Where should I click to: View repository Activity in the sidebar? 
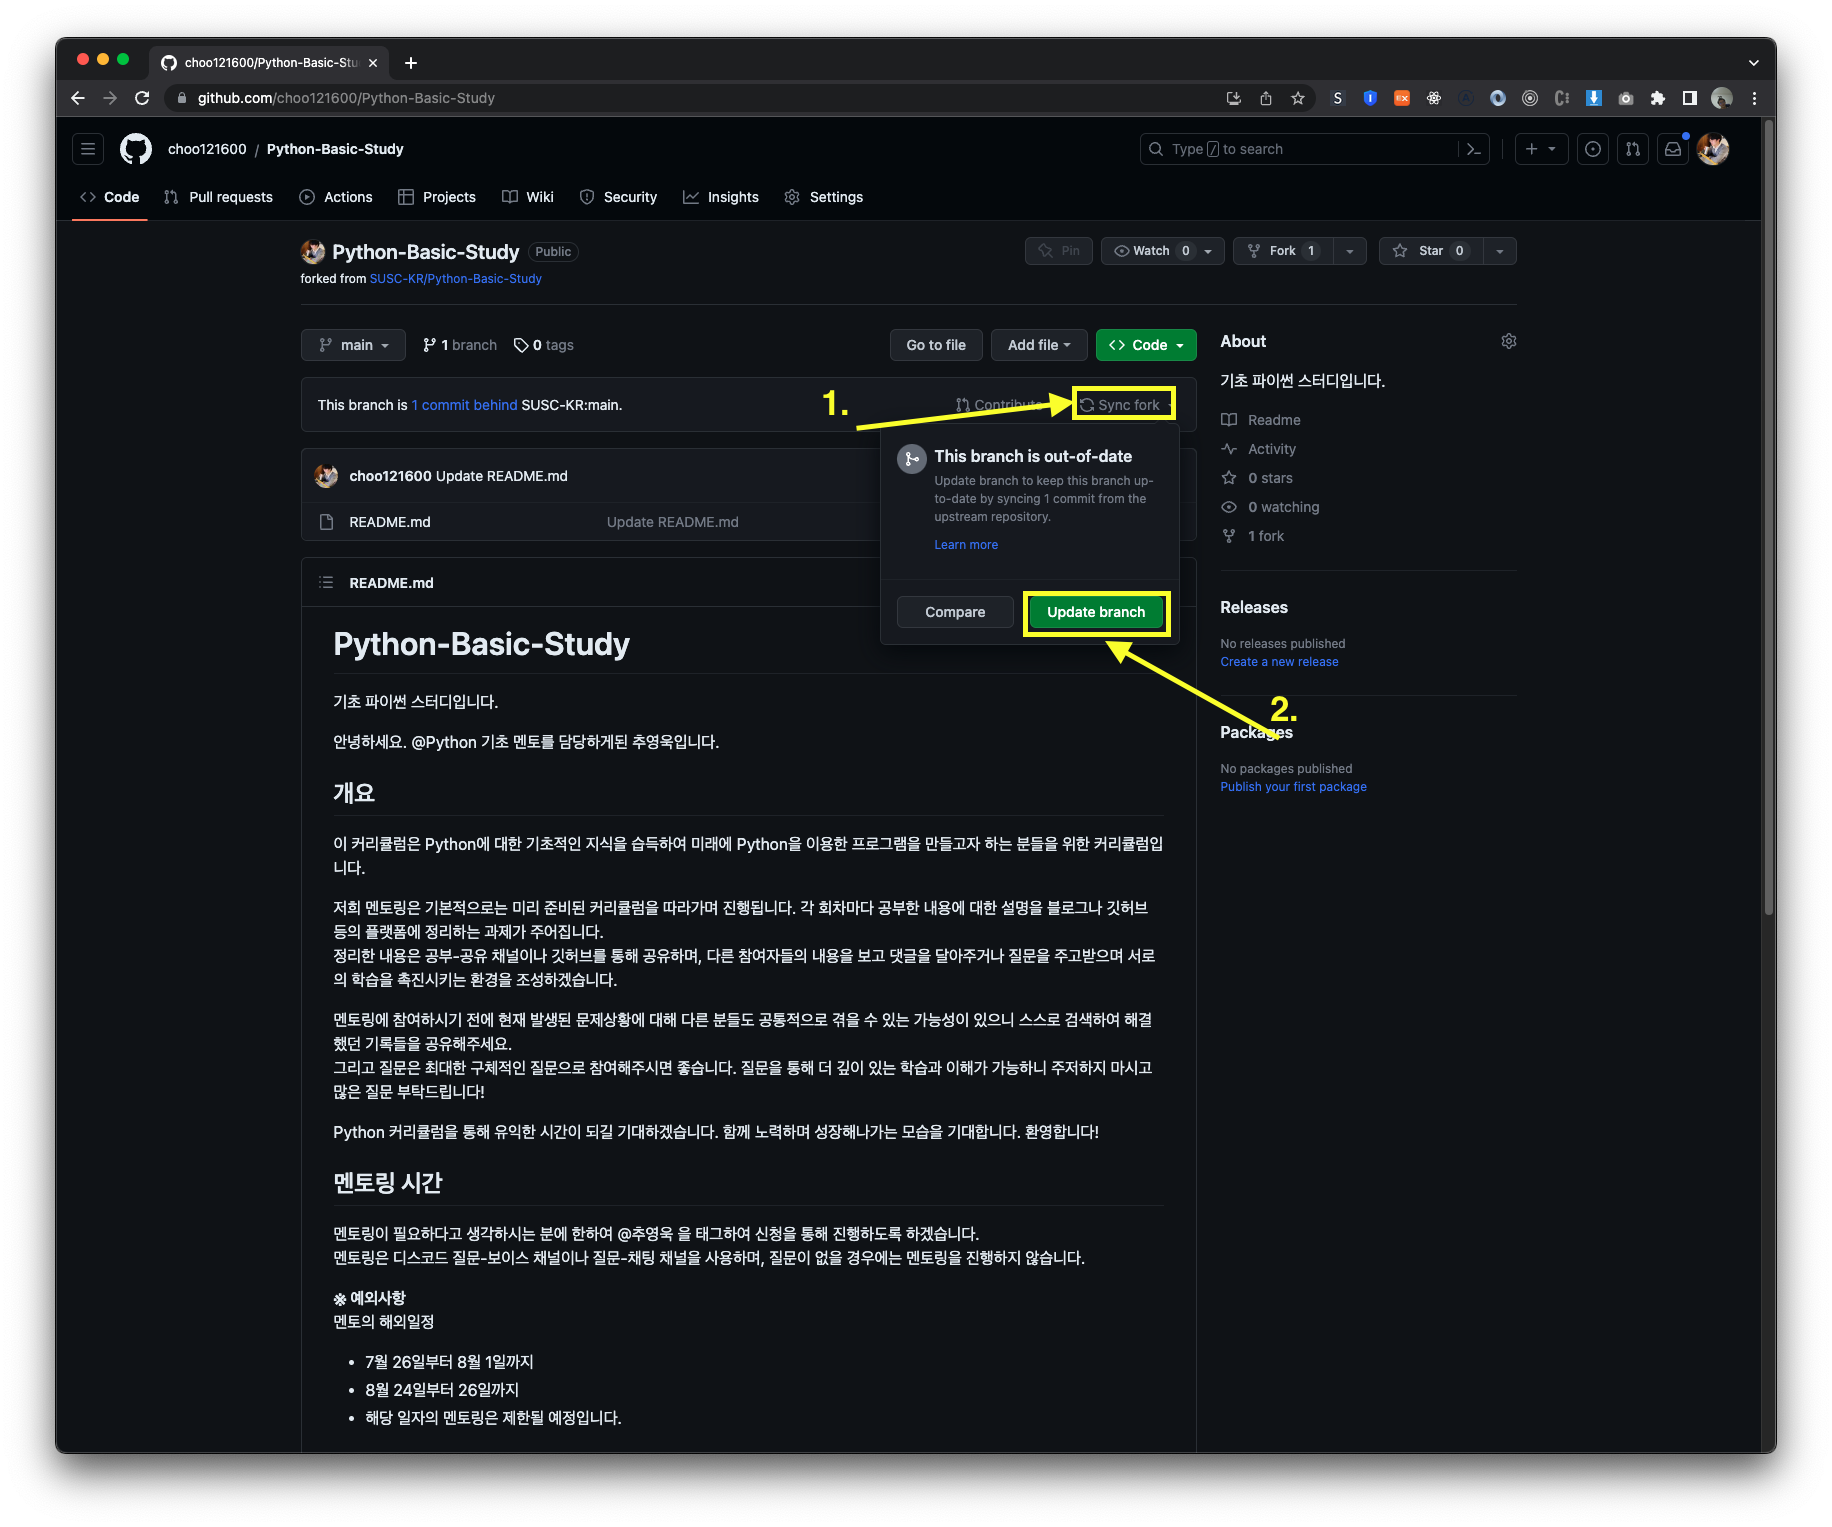tap(1270, 448)
